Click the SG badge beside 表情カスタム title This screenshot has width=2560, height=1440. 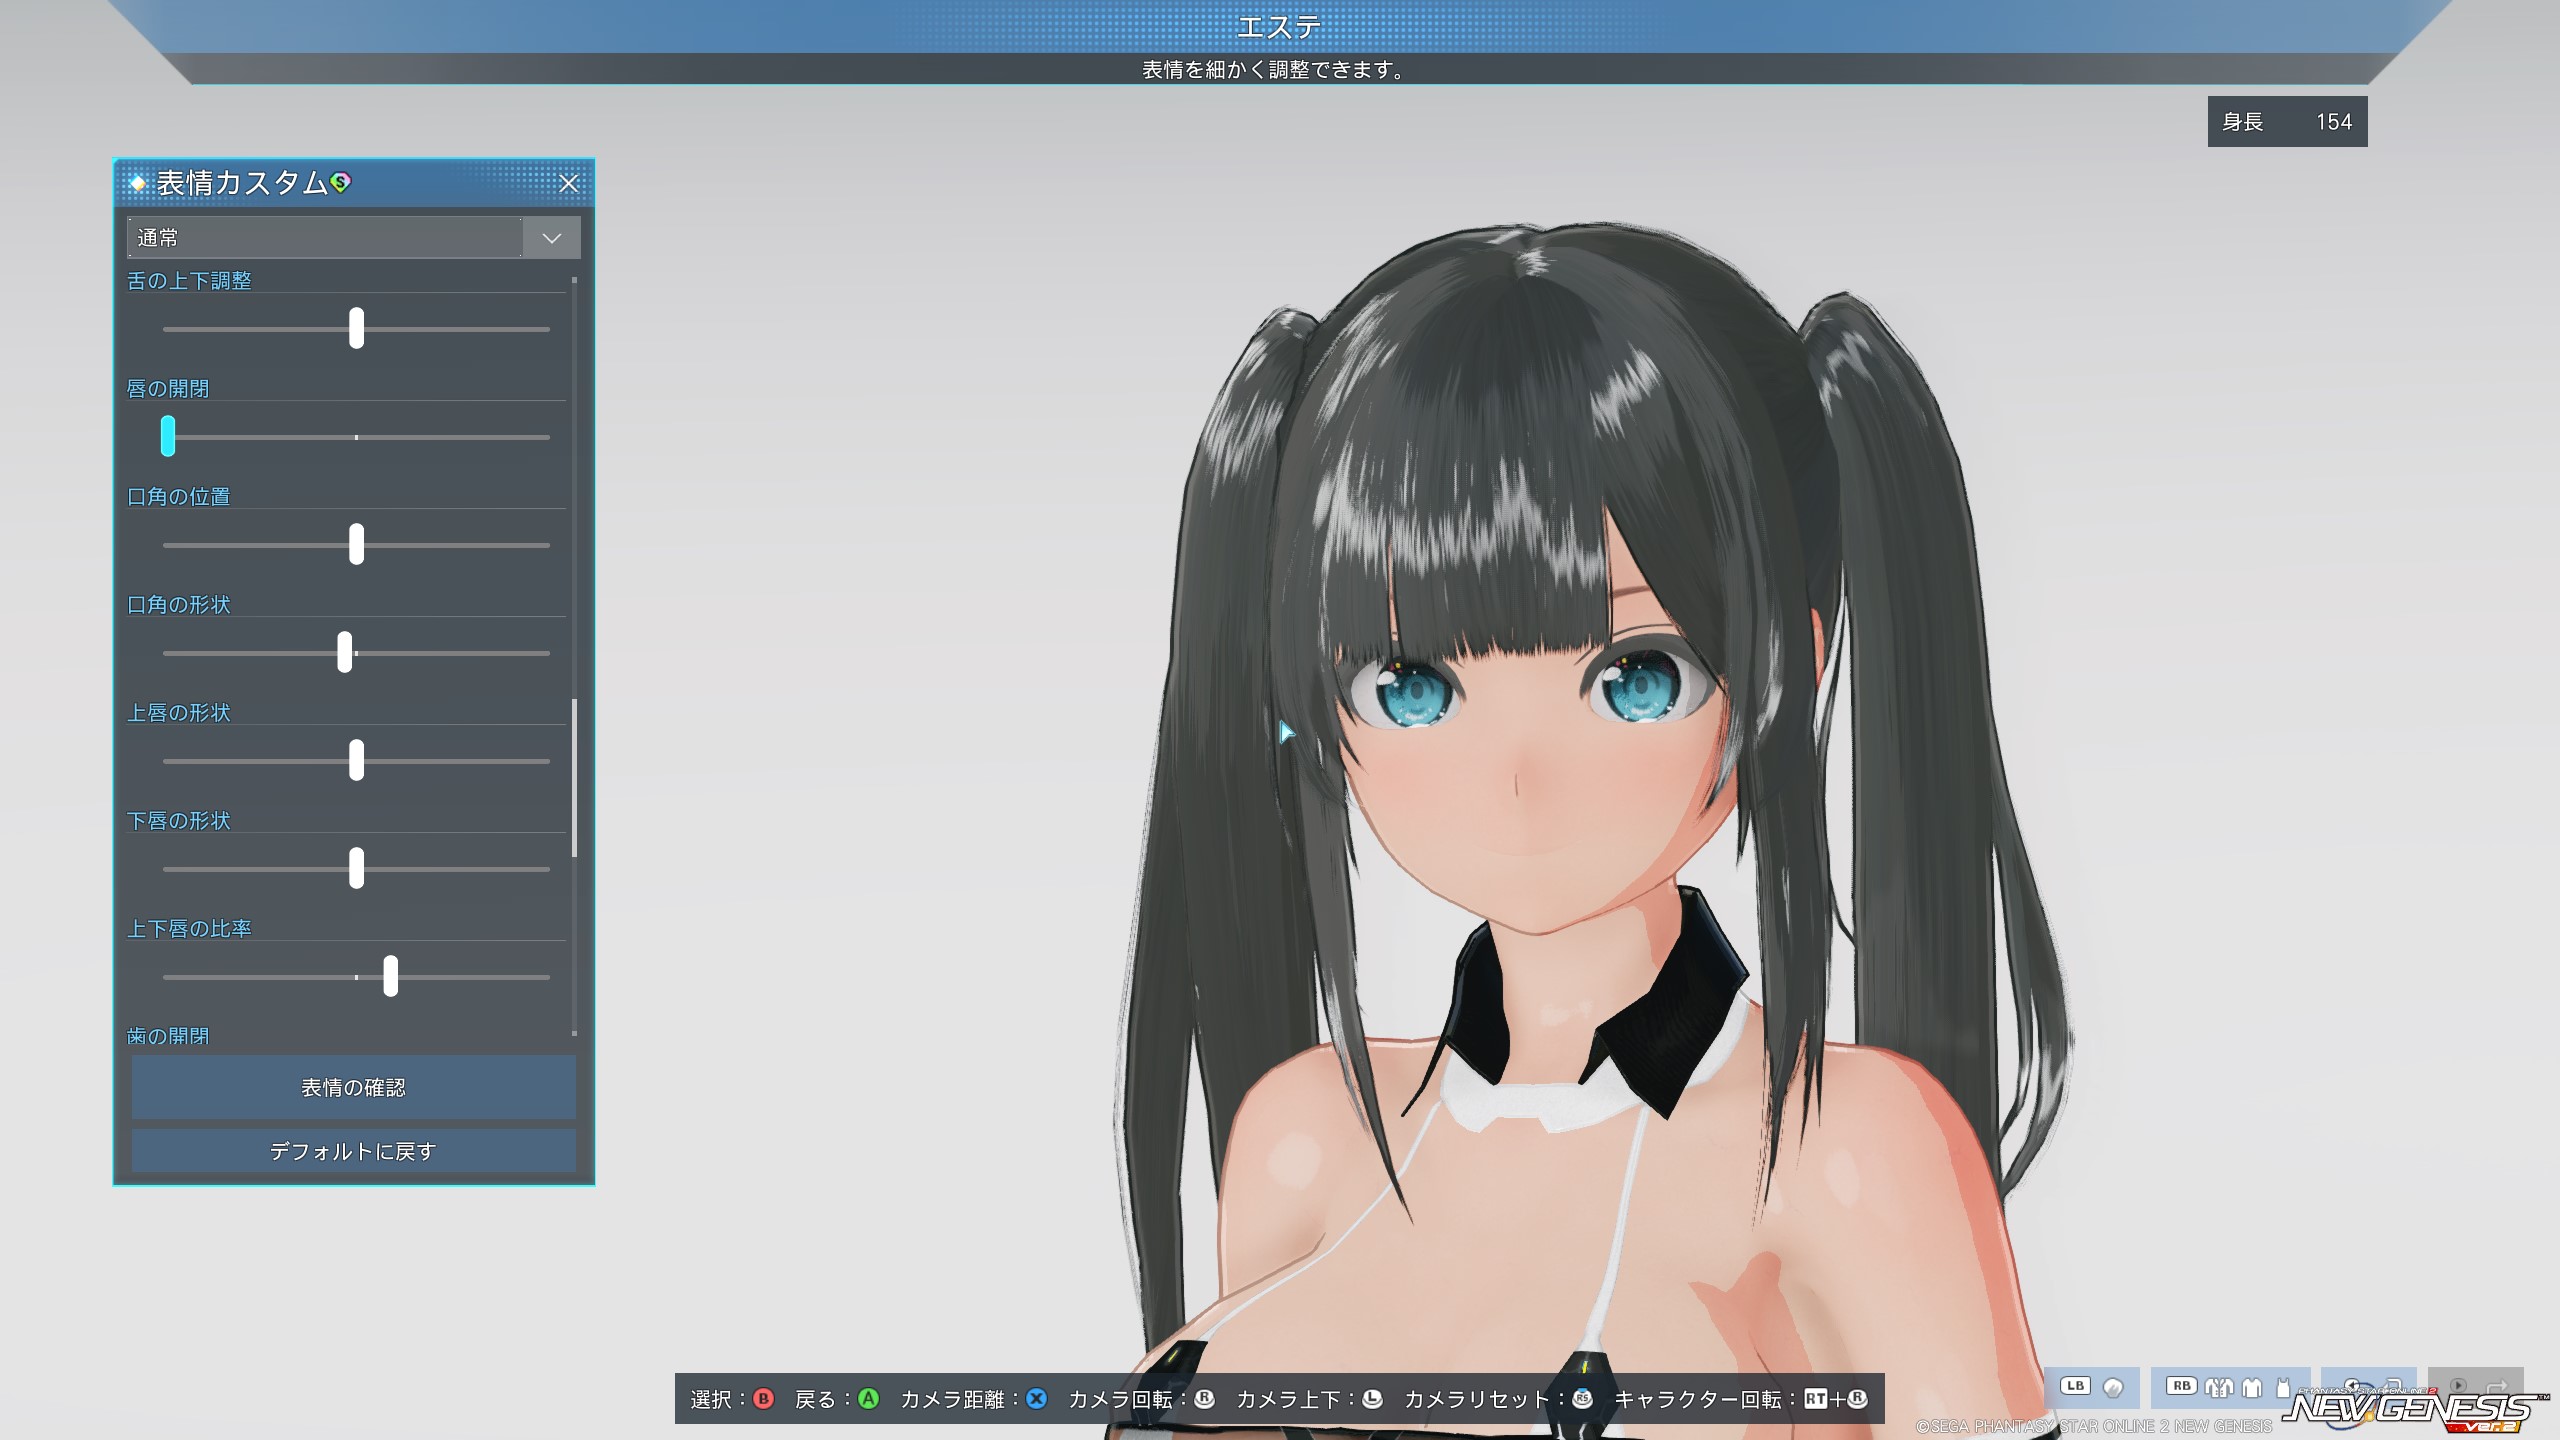pyautogui.click(x=340, y=182)
